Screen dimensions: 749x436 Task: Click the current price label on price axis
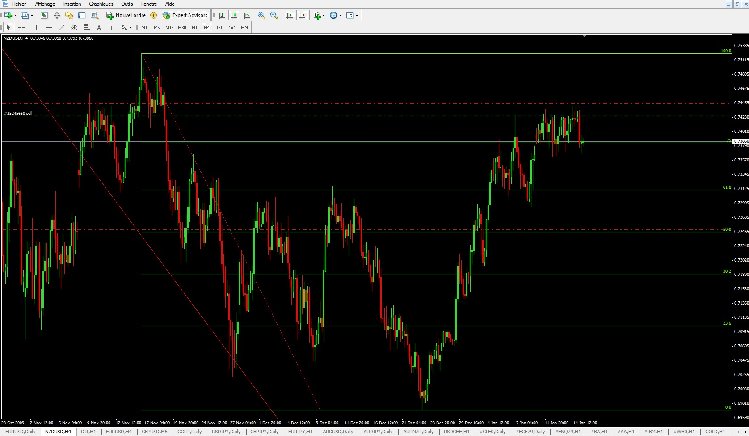click(x=740, y=142)
